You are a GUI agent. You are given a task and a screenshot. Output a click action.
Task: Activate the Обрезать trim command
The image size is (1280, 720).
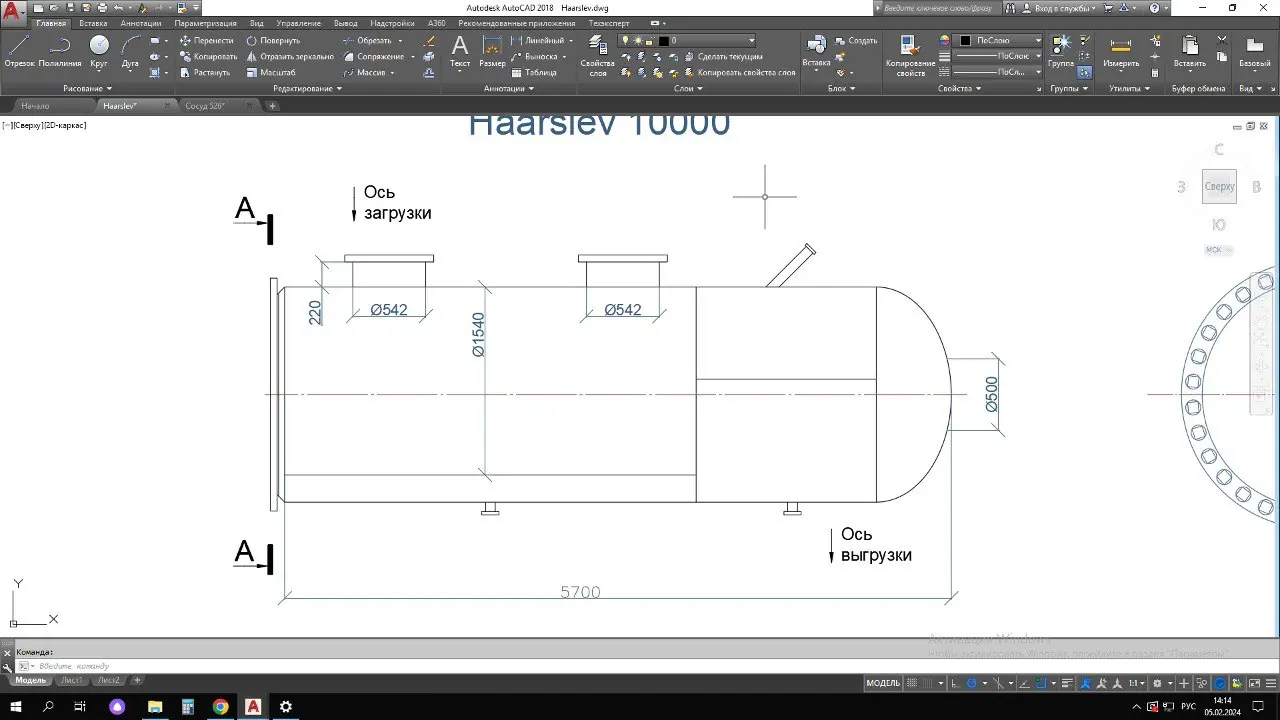[367, 41]
